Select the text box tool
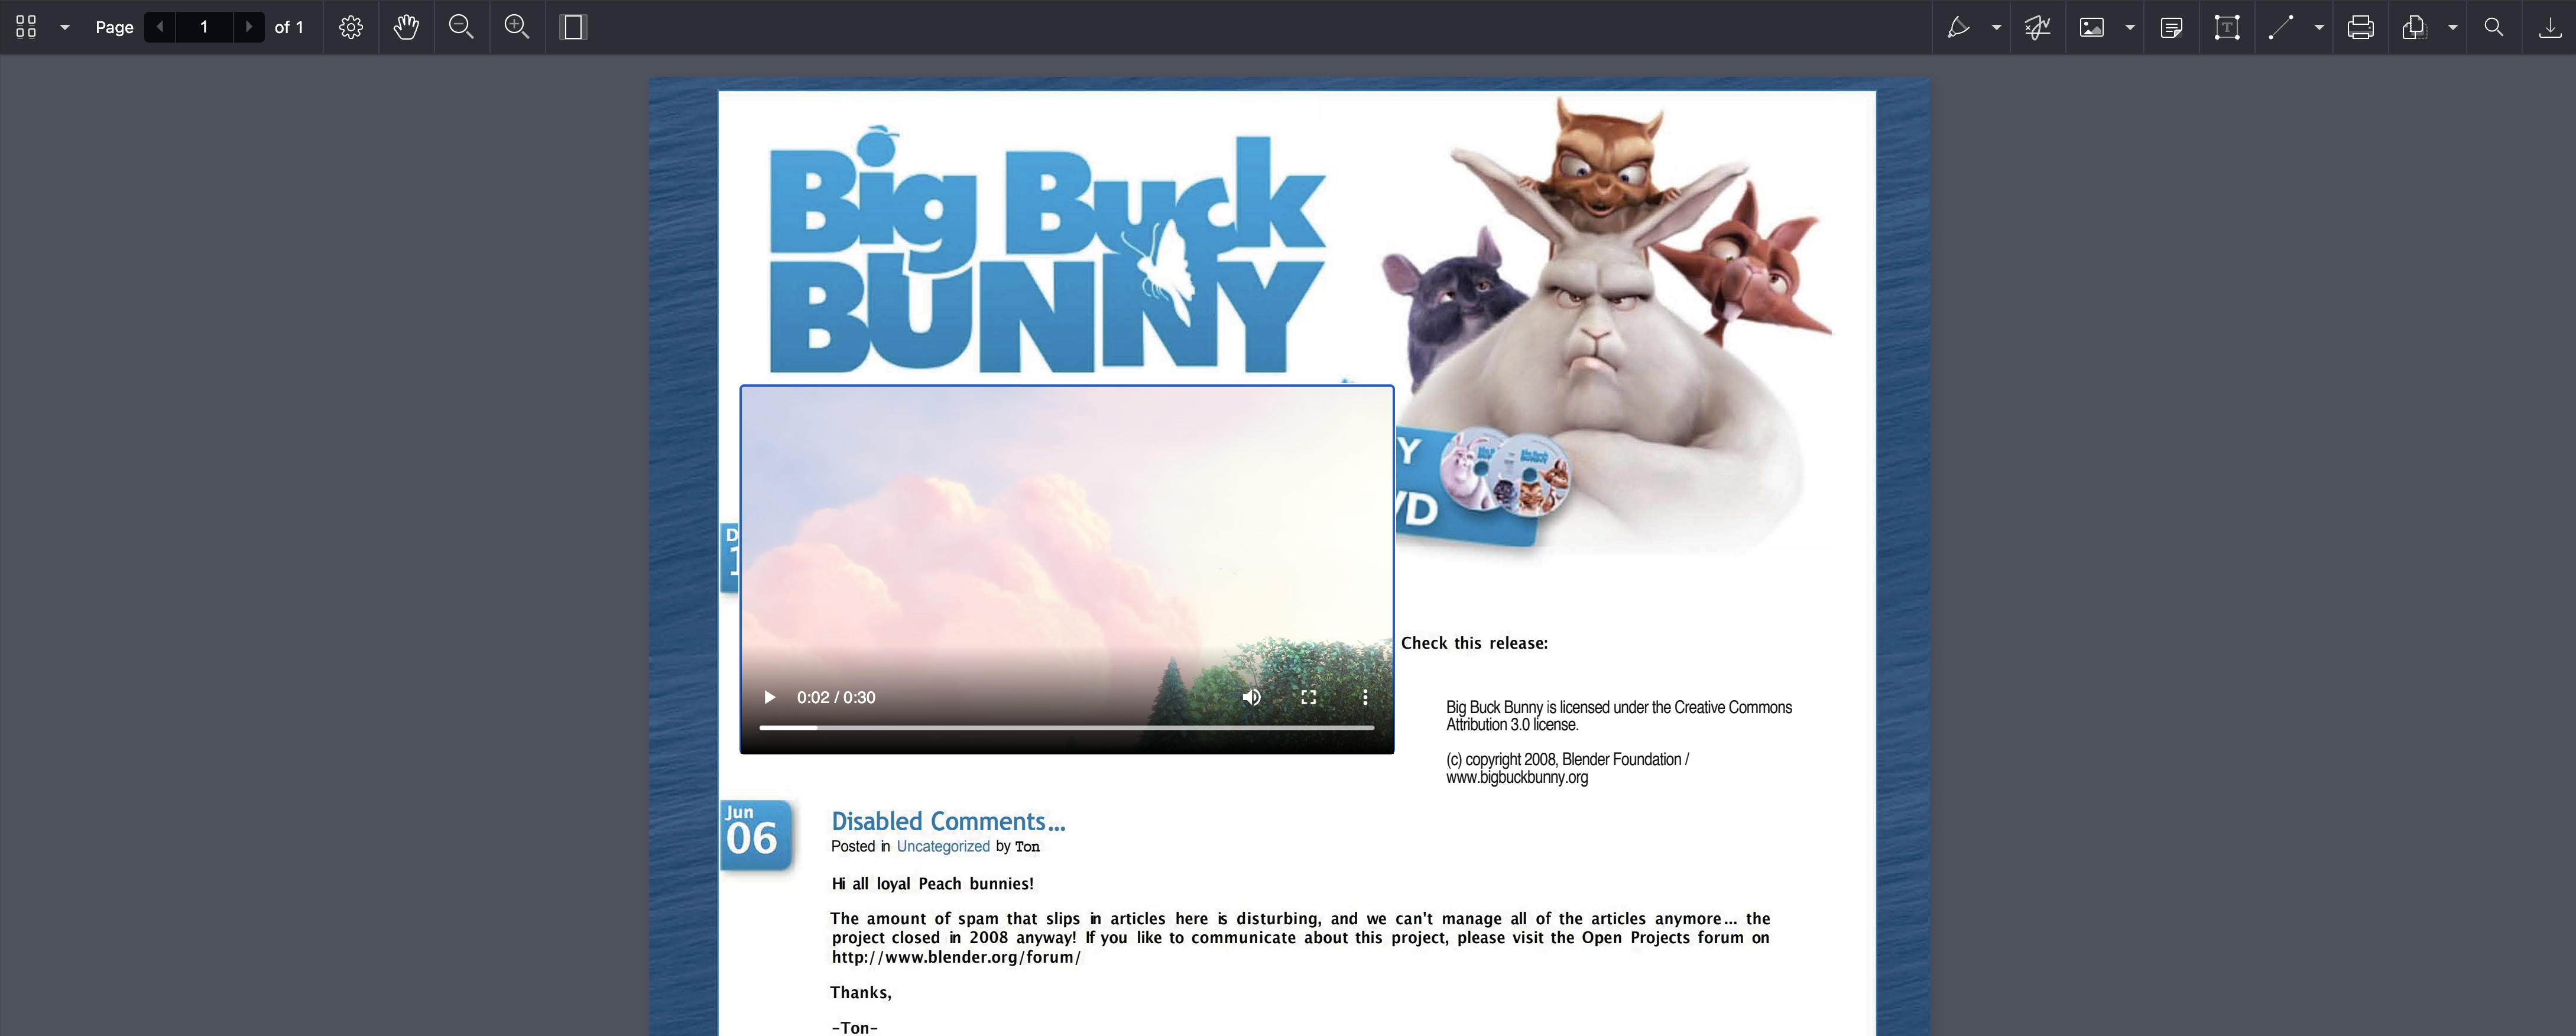The image size is (2576, 1036). coord(2226,27)
